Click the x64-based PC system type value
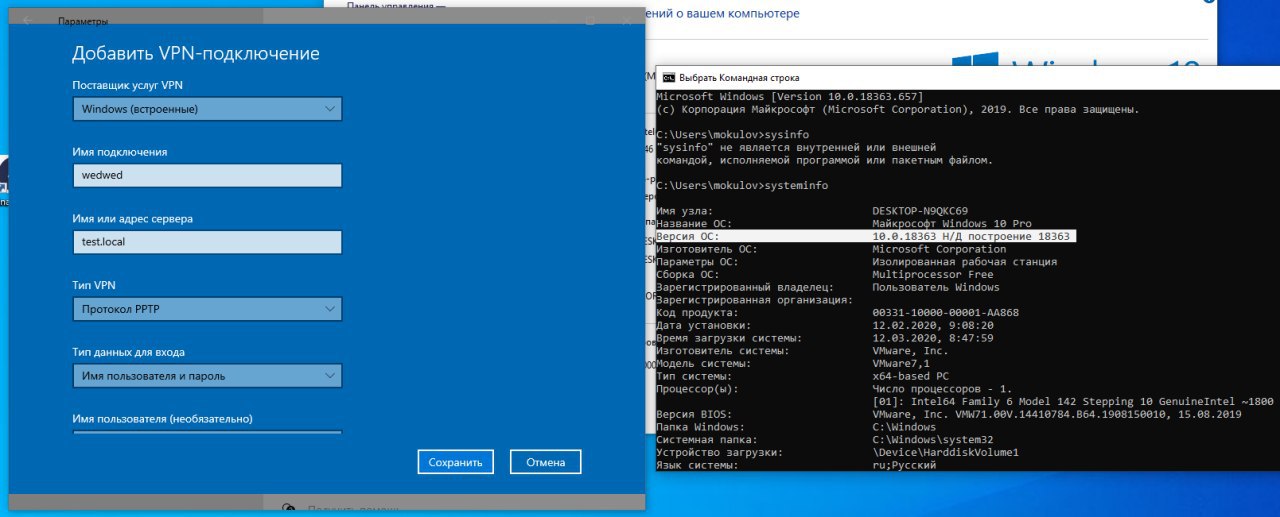Screen dimensions: 1280x517 pos(913,376)
